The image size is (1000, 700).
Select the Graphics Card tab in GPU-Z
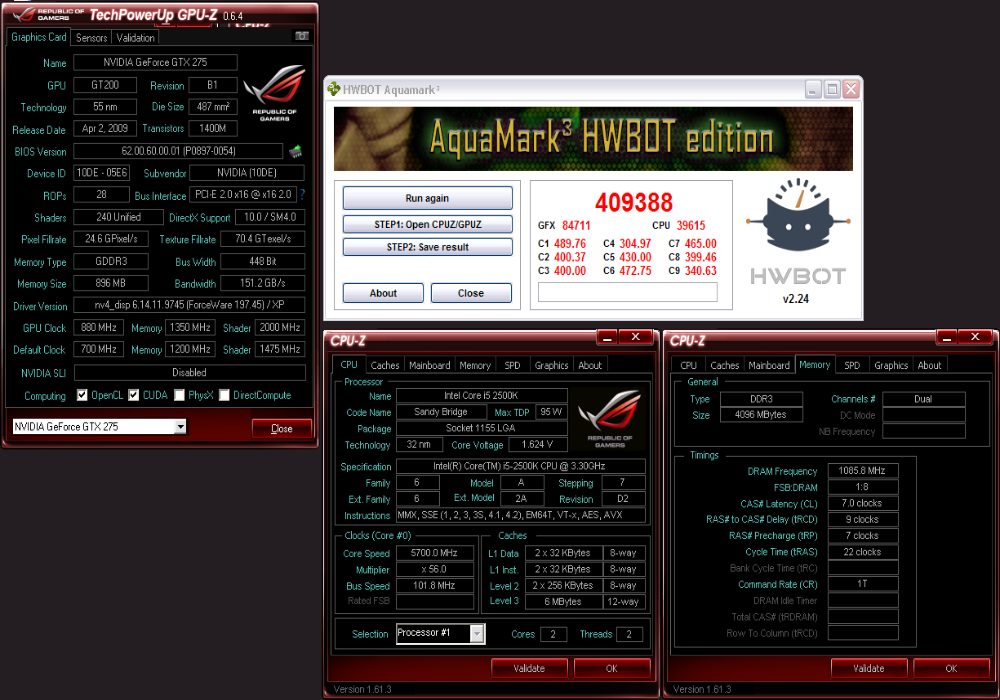pos(38,37)
